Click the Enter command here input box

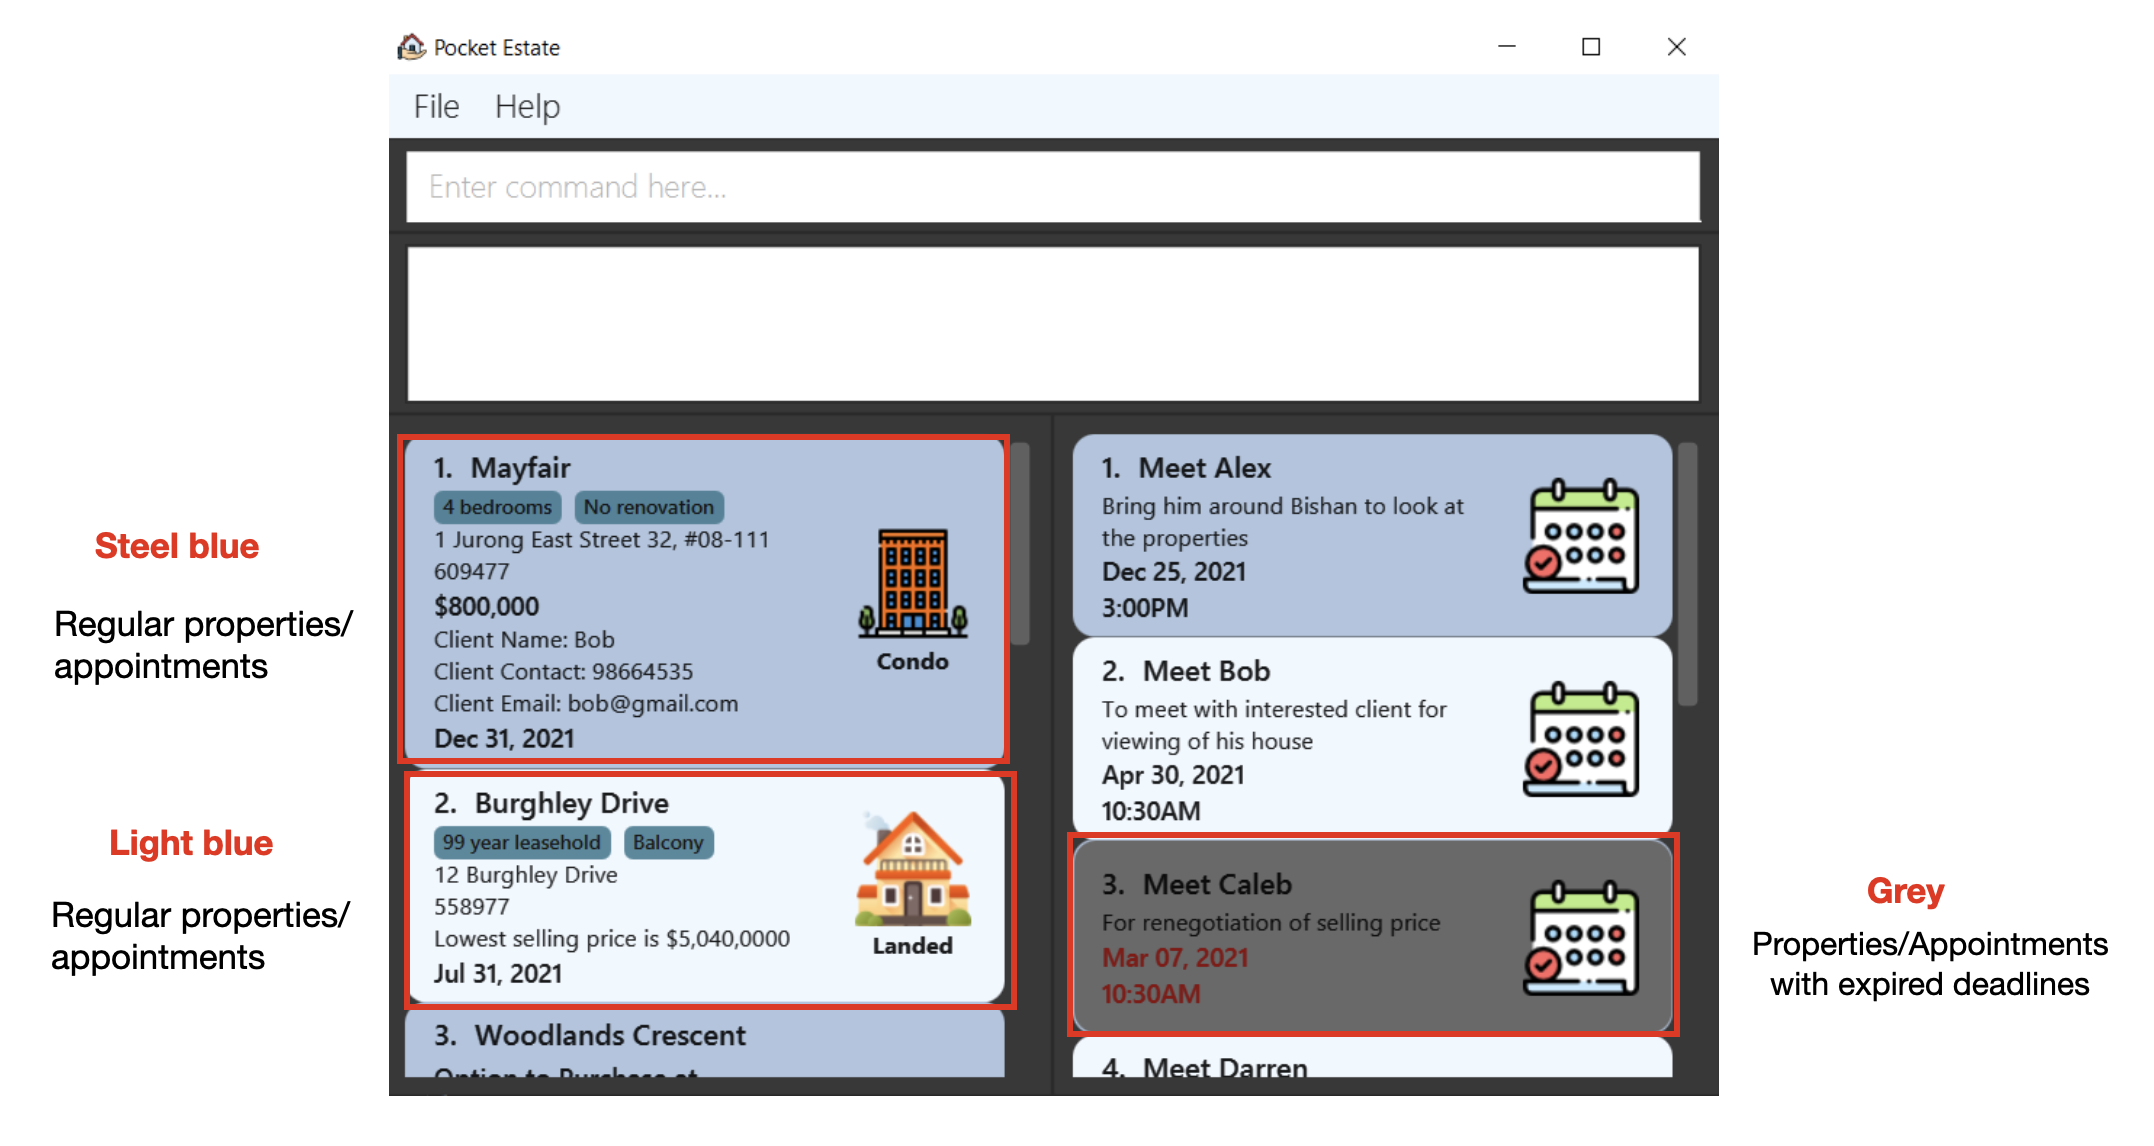pos(1053,187)
